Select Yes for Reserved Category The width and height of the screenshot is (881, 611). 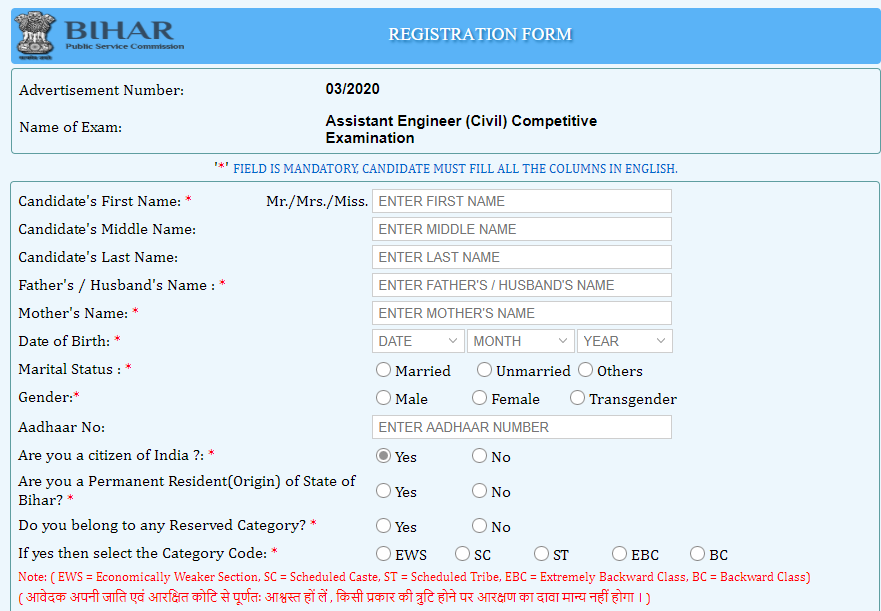click(383, 525)
